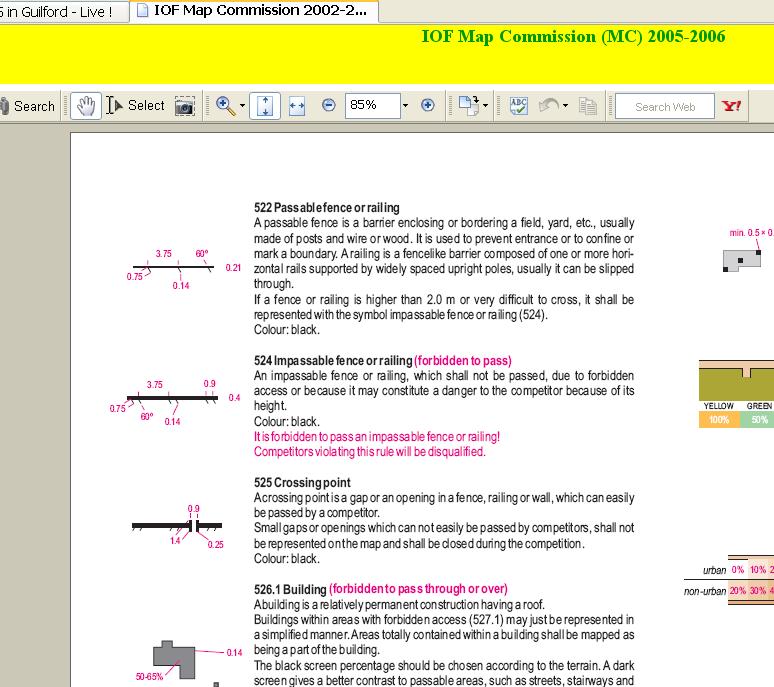Click heading "524 Impassable fence or railing"
The image size is (774, 687).
pyautogui.click(x=333, y=361)
